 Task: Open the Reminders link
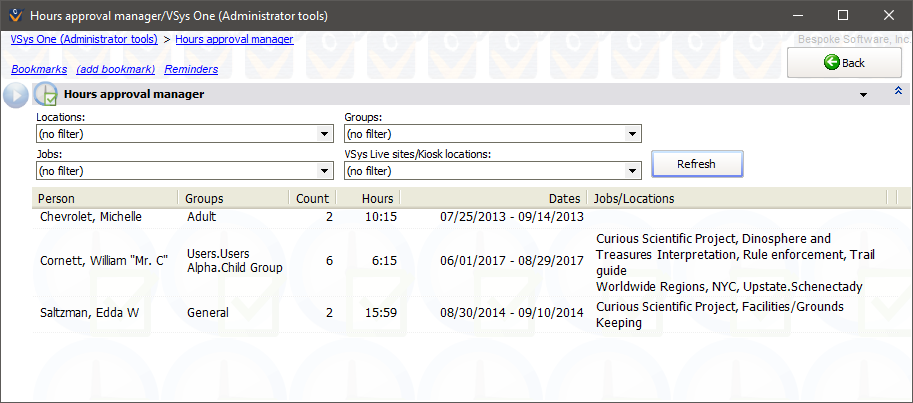coord(191,69)
